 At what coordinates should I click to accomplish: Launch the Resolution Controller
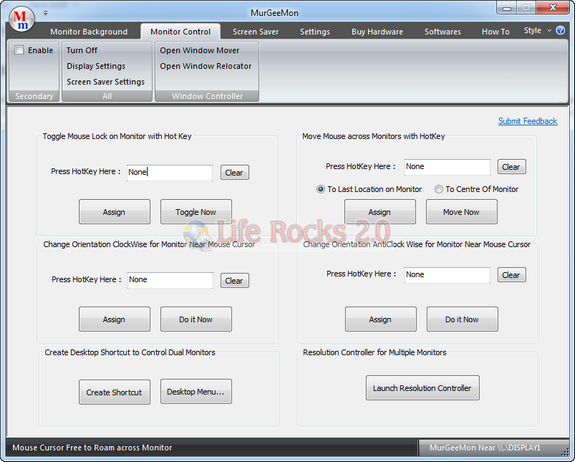422,388
